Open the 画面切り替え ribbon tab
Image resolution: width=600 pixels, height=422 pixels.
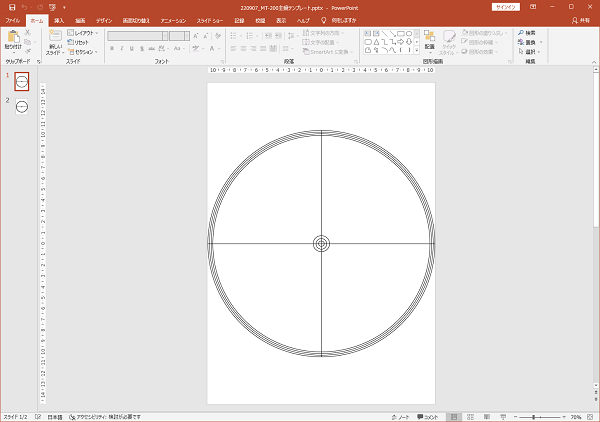click(x=136, y=21)
